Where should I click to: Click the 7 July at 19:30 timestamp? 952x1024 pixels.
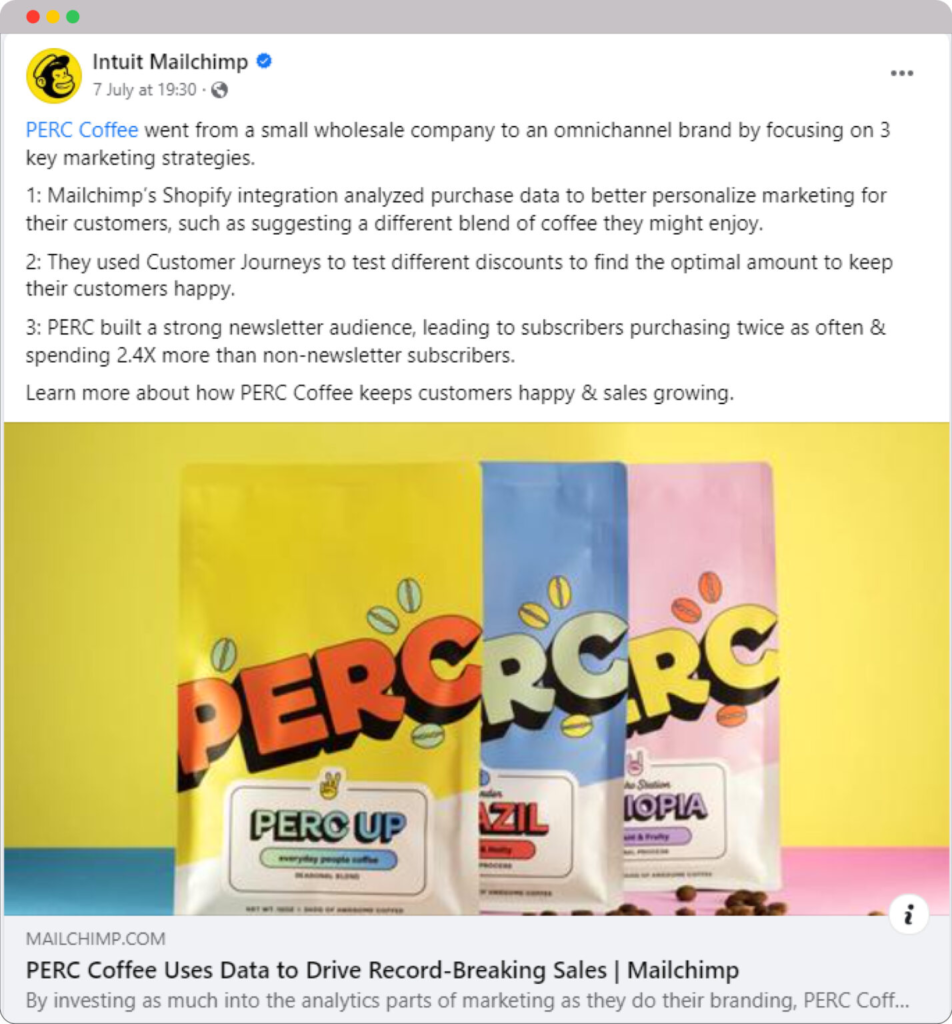click(144, 89)
